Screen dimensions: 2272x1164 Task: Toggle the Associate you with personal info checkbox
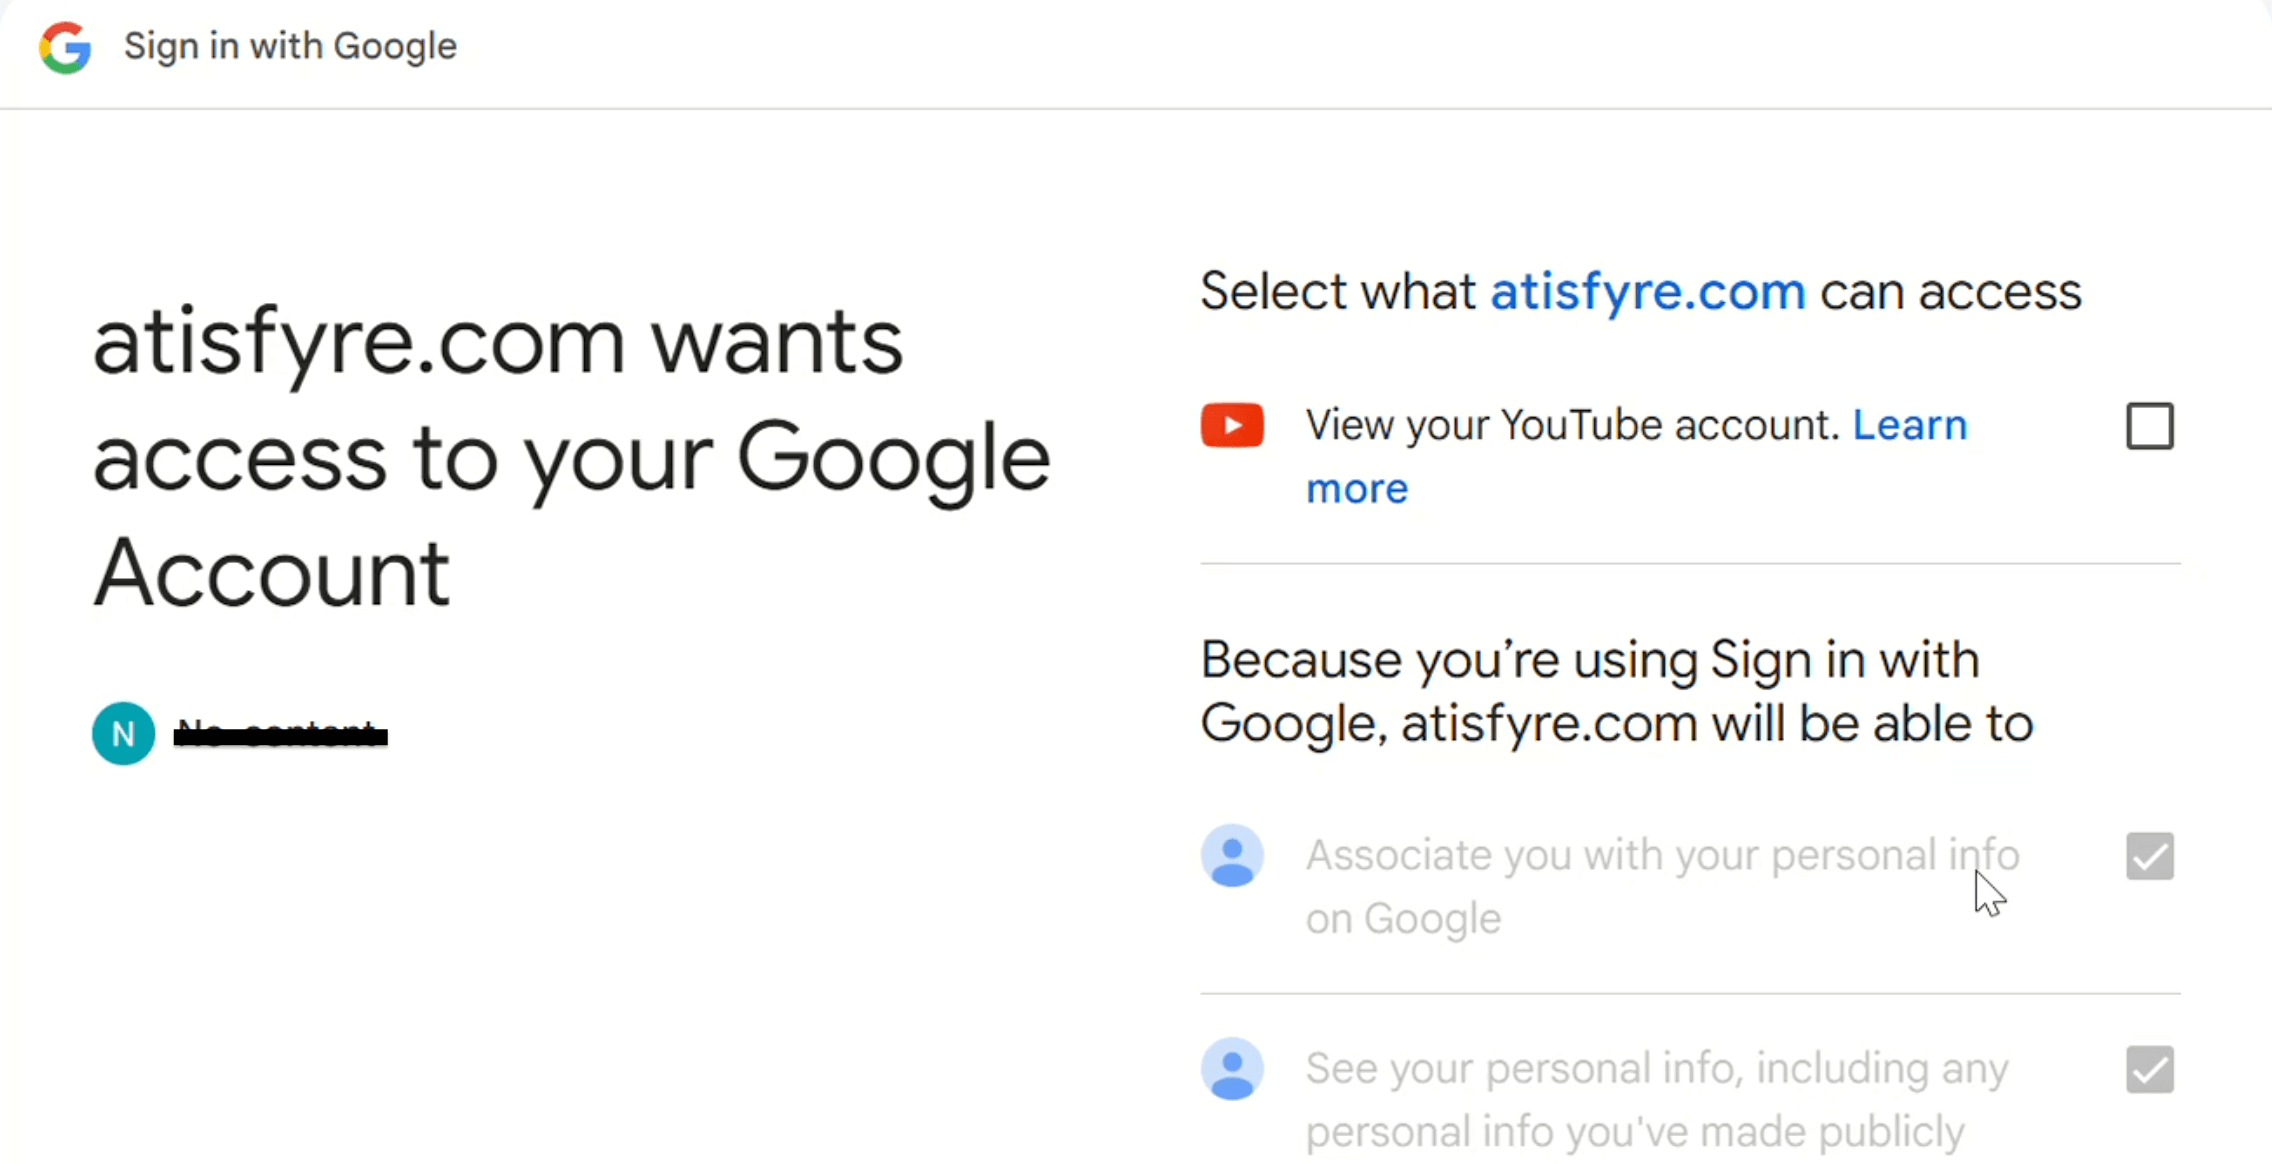tap(2150, 856)
